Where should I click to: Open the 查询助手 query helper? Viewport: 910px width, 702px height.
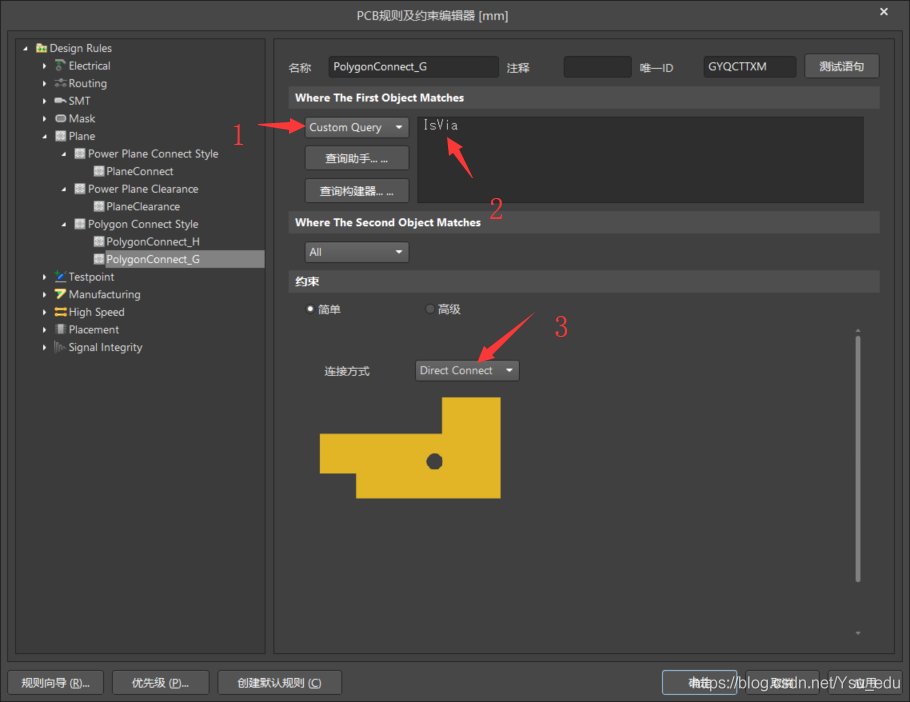(356, 158)
